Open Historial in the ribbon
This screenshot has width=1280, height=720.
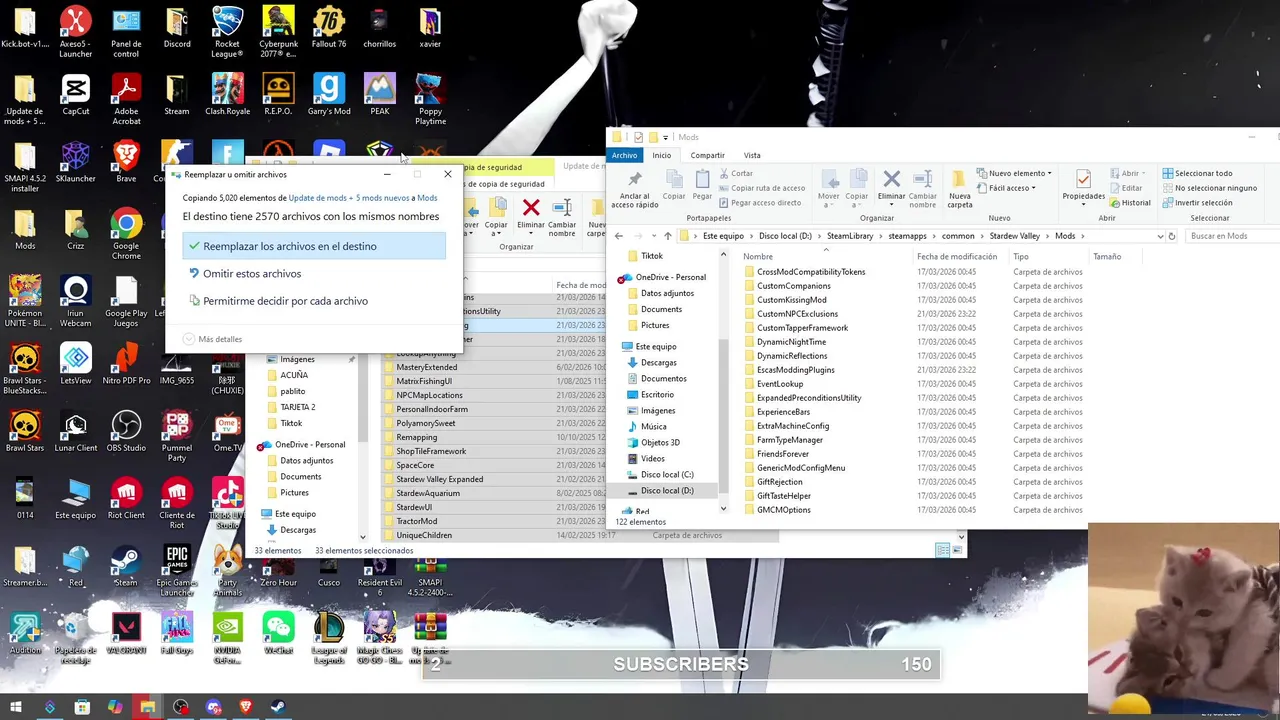point(1129,202)
